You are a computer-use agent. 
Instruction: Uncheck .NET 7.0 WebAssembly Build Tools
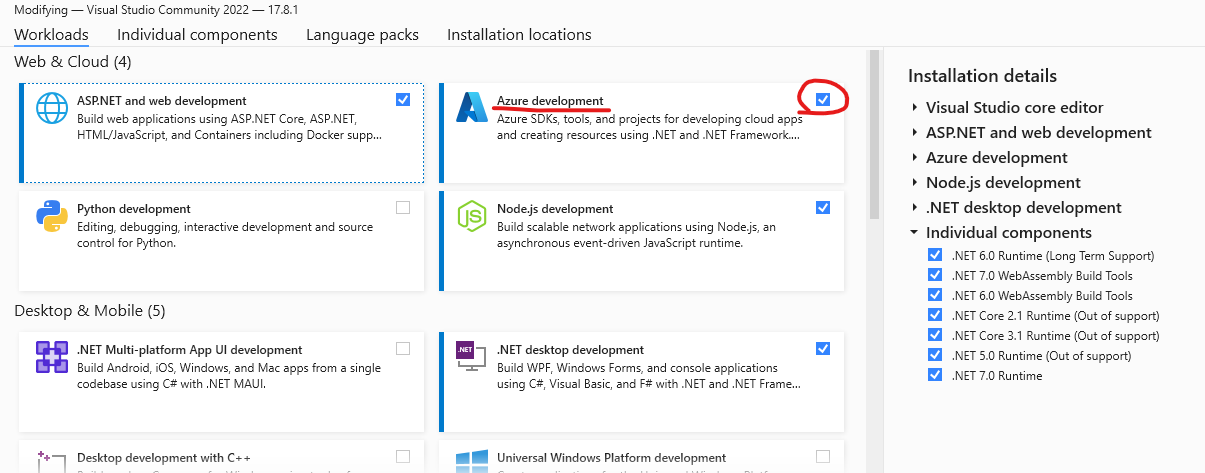pos(935,275)
